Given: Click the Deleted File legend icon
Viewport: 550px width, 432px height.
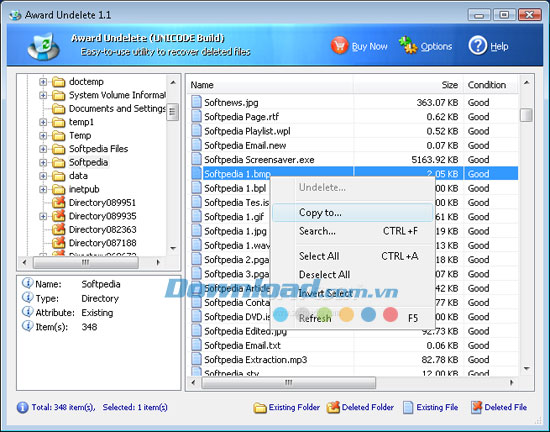Looking at the screenshot, I should (476, 407).
